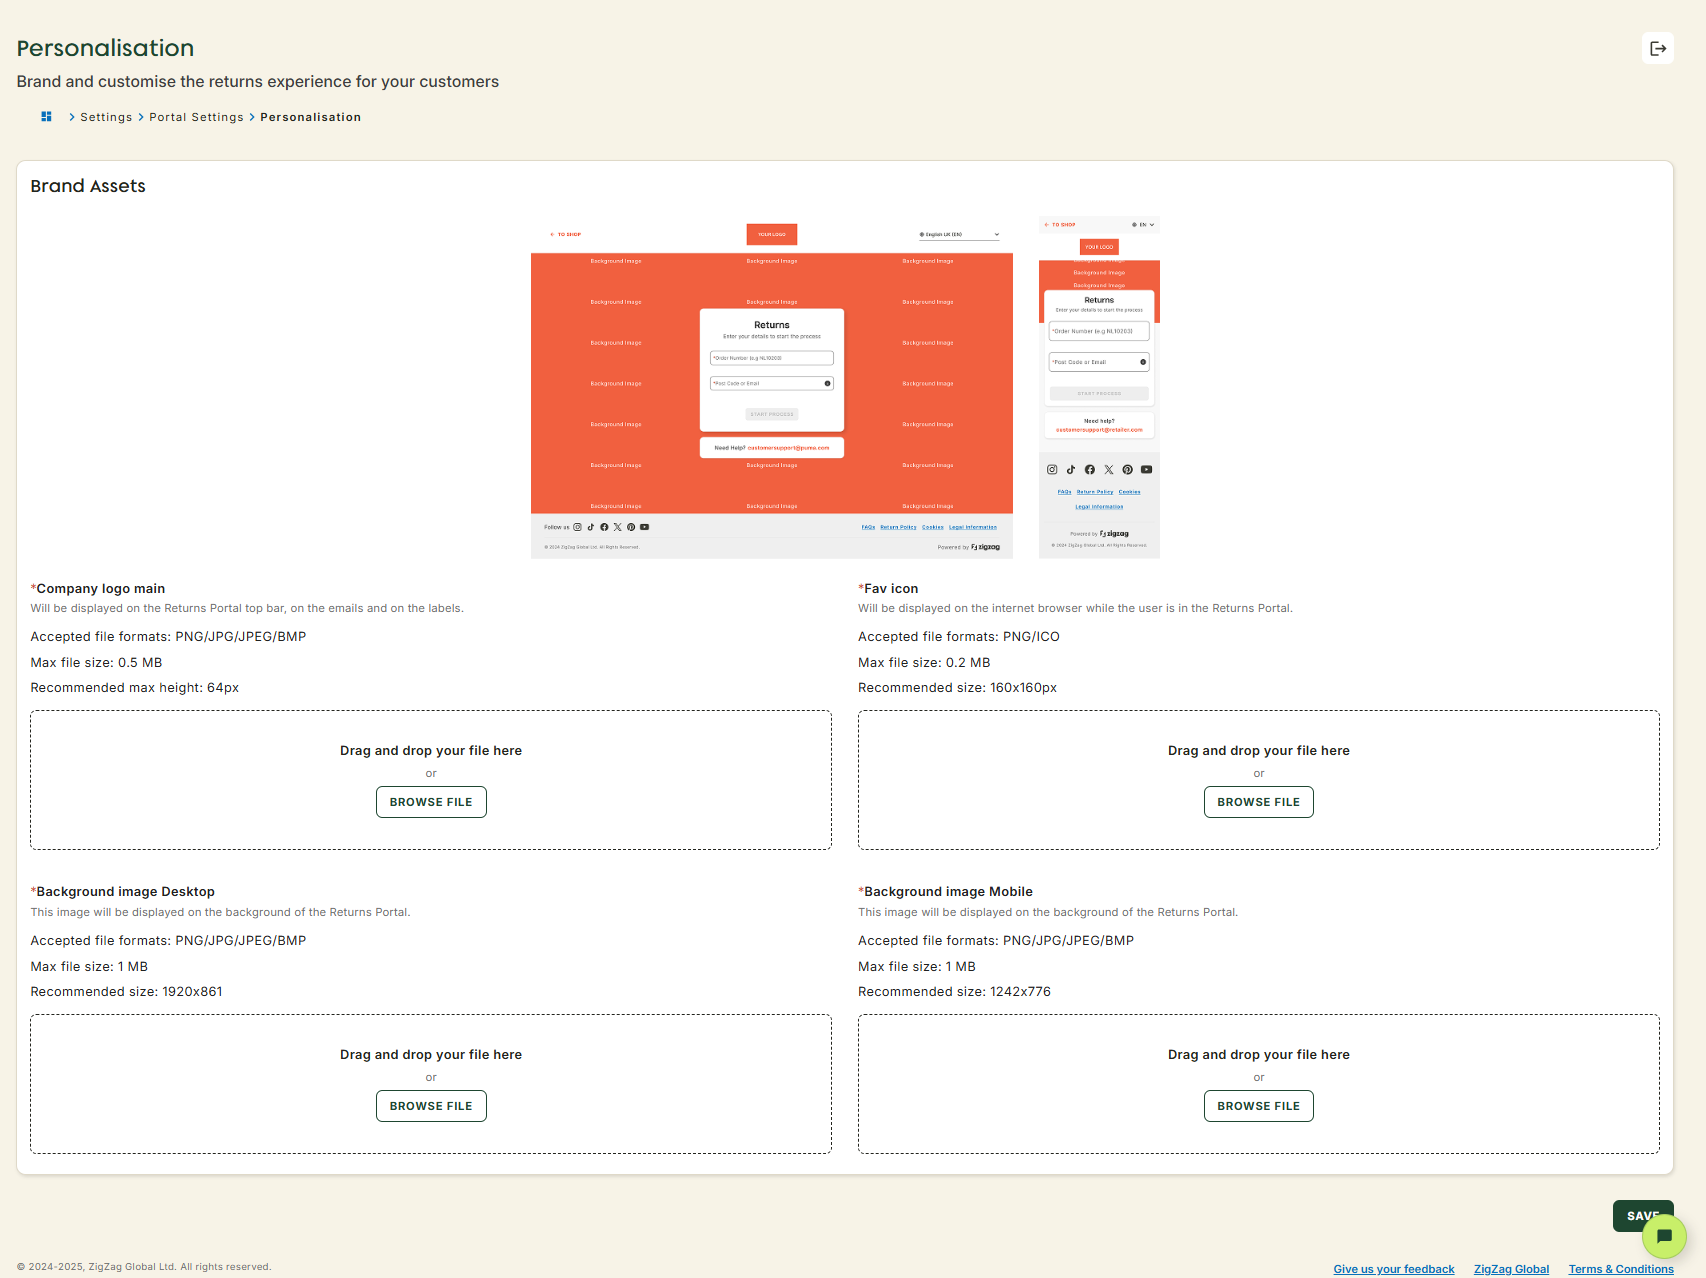Image resolution: width=1706 pixels, height=1278 pixels.
Task: Open the English UK language dropdown
Action: pyautogui.click(x=945, y=234)
